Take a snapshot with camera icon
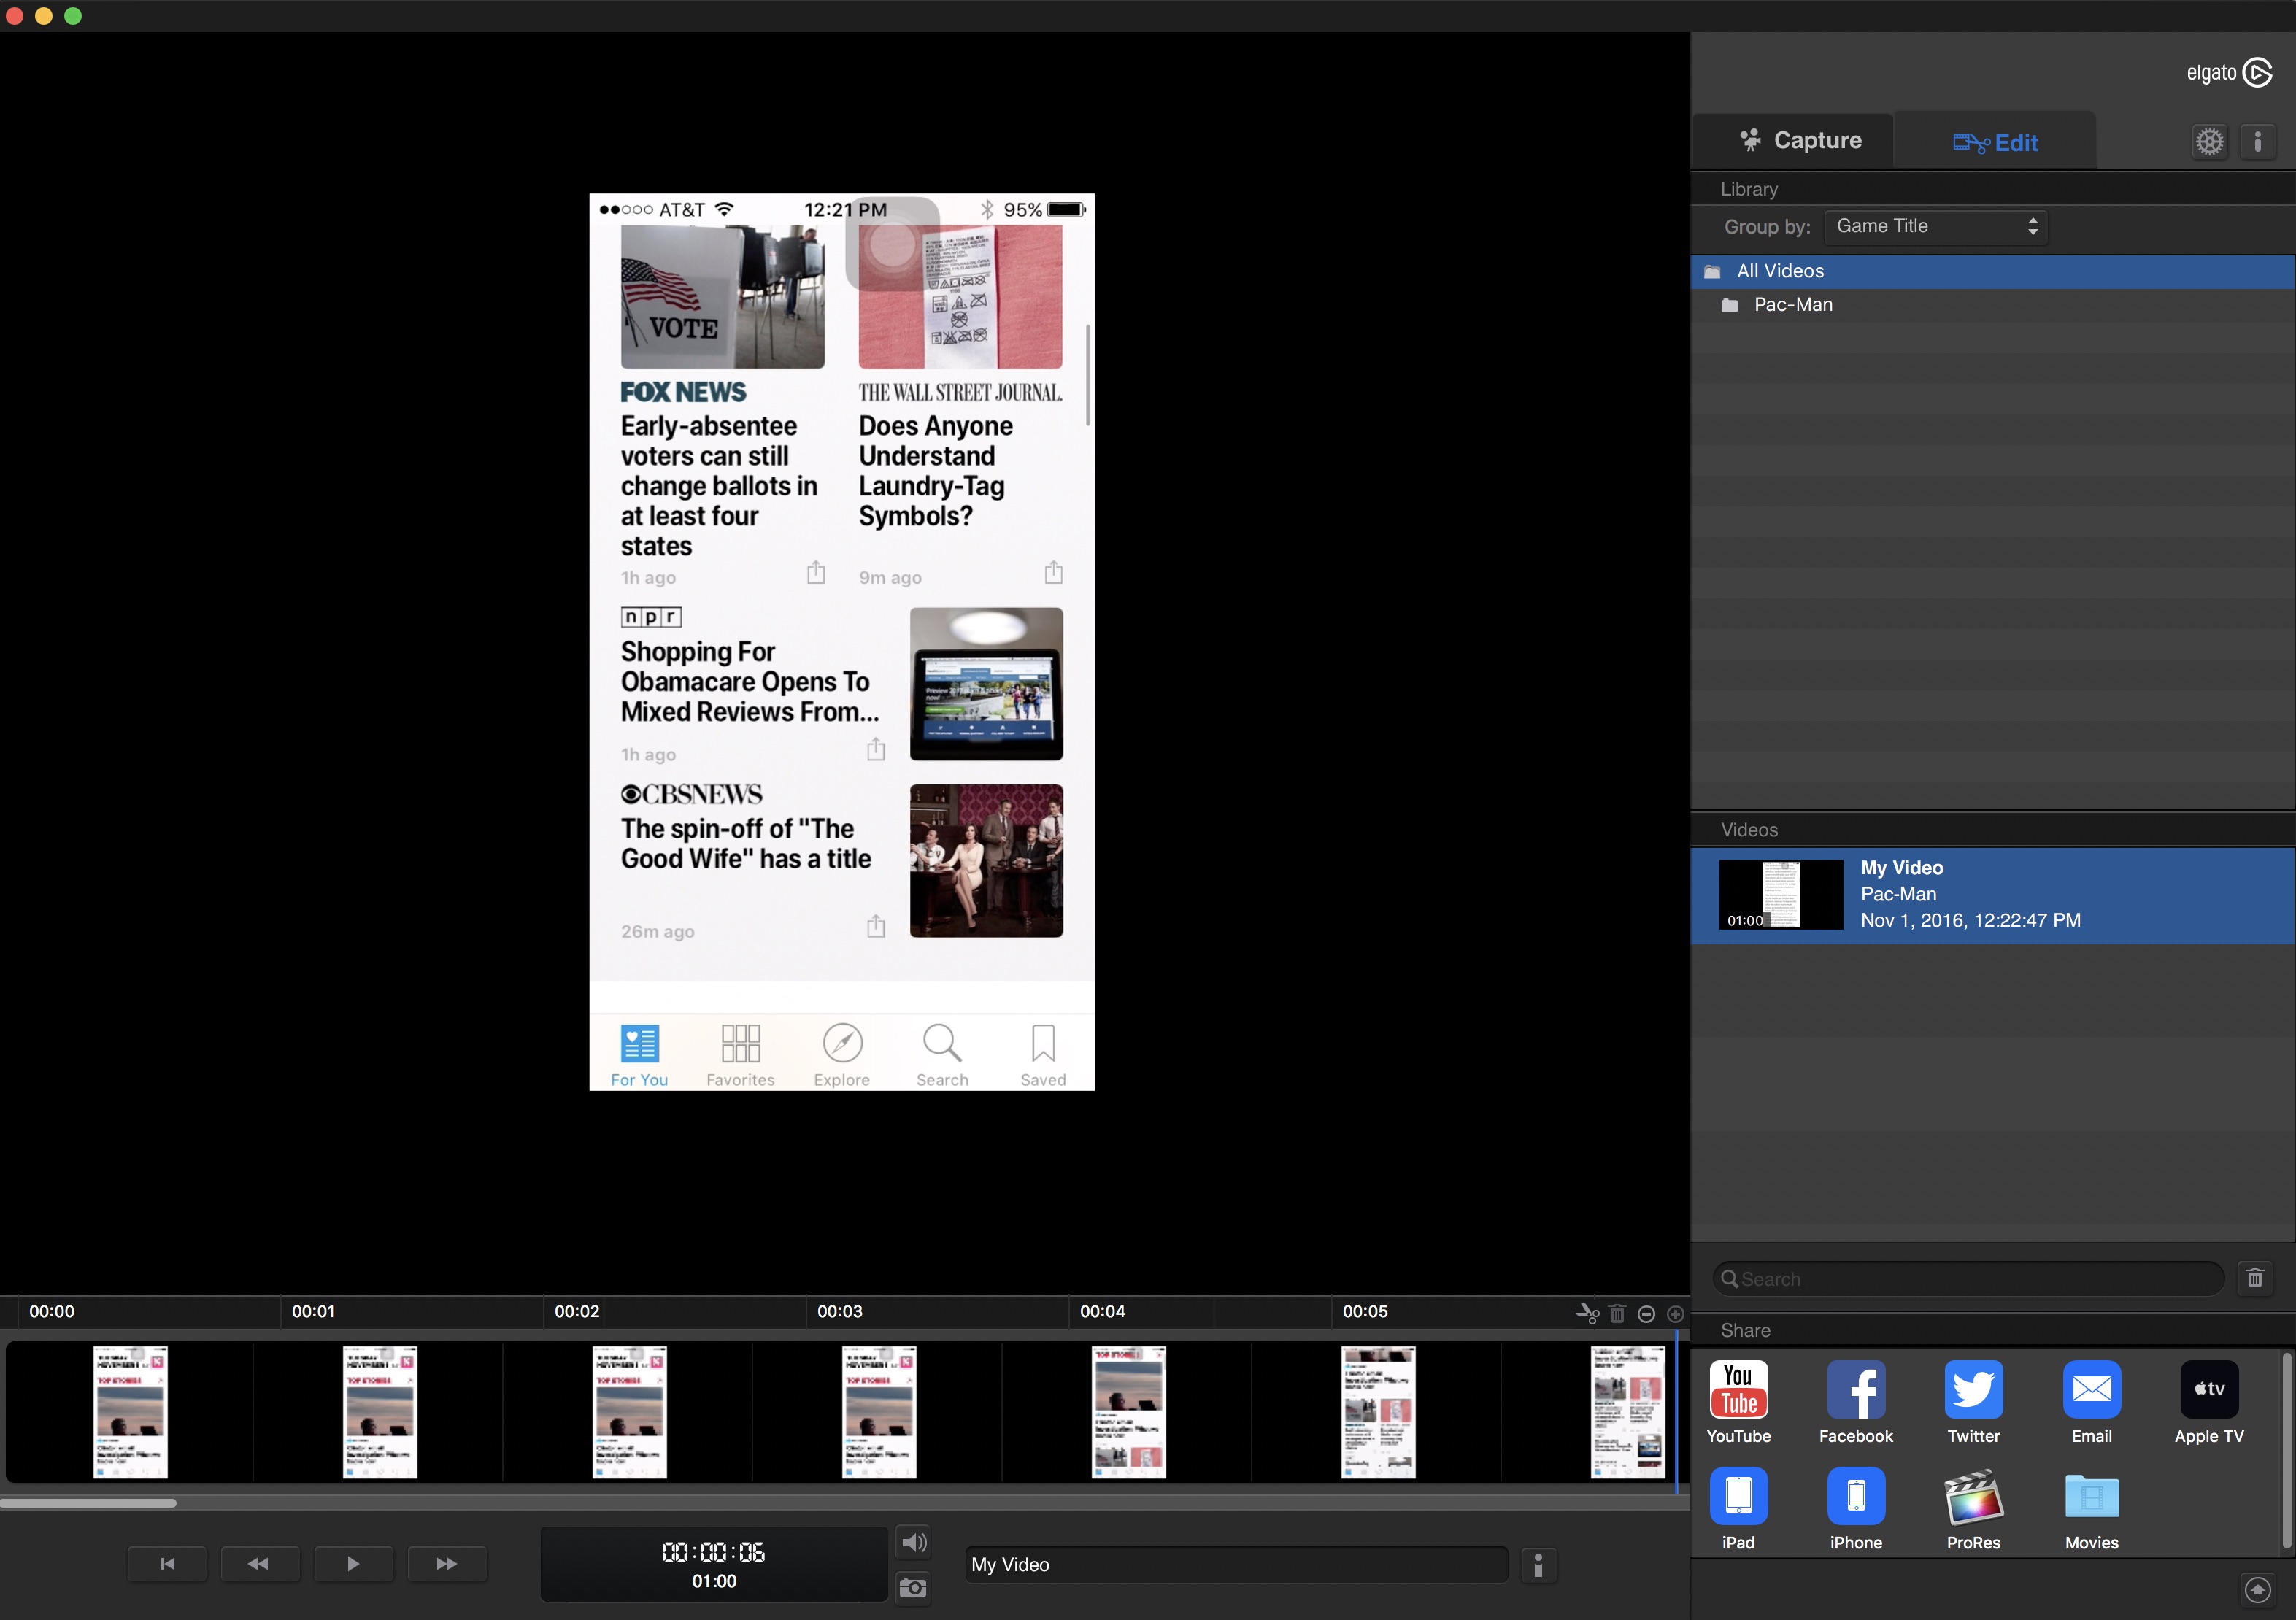 pyautogui.click(x=912, y=1588)
